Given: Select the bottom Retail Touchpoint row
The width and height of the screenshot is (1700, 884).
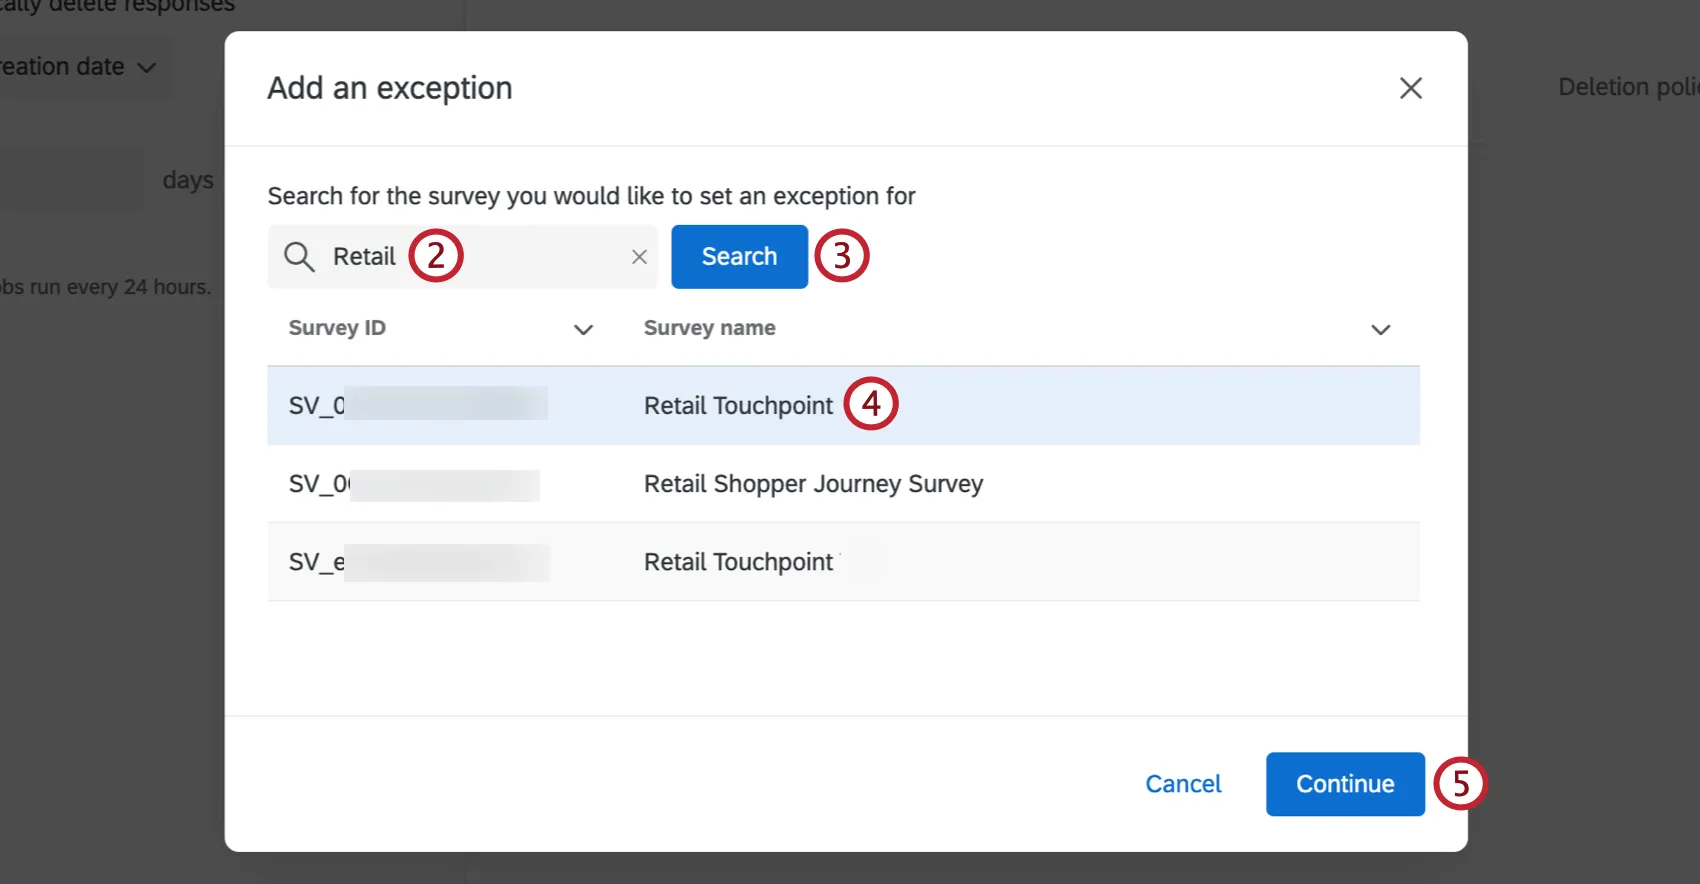Looking at the screenshot, I should [x=738, y=562].
